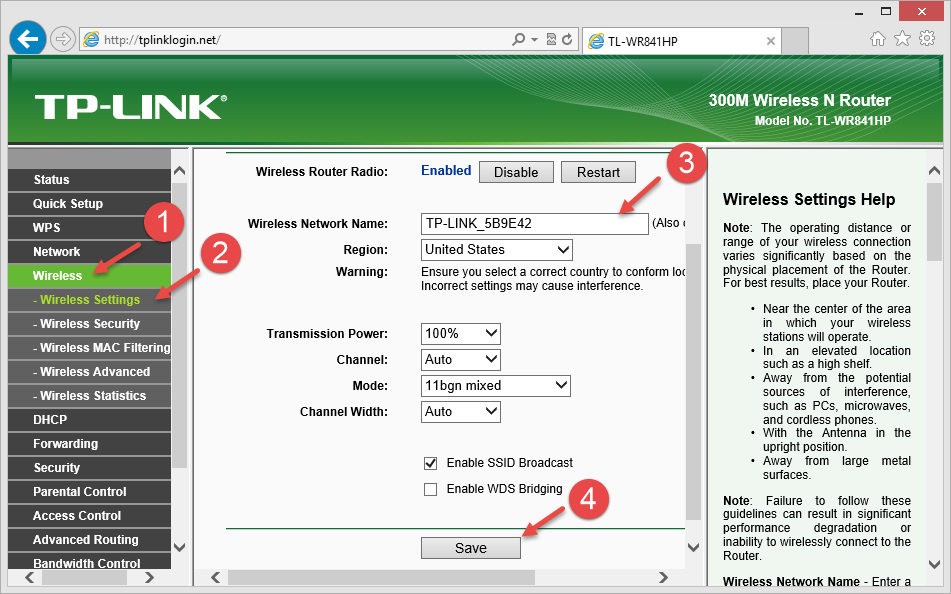
Task: Click the search magnifier icon in address bar
Action: tap(518, 40)
